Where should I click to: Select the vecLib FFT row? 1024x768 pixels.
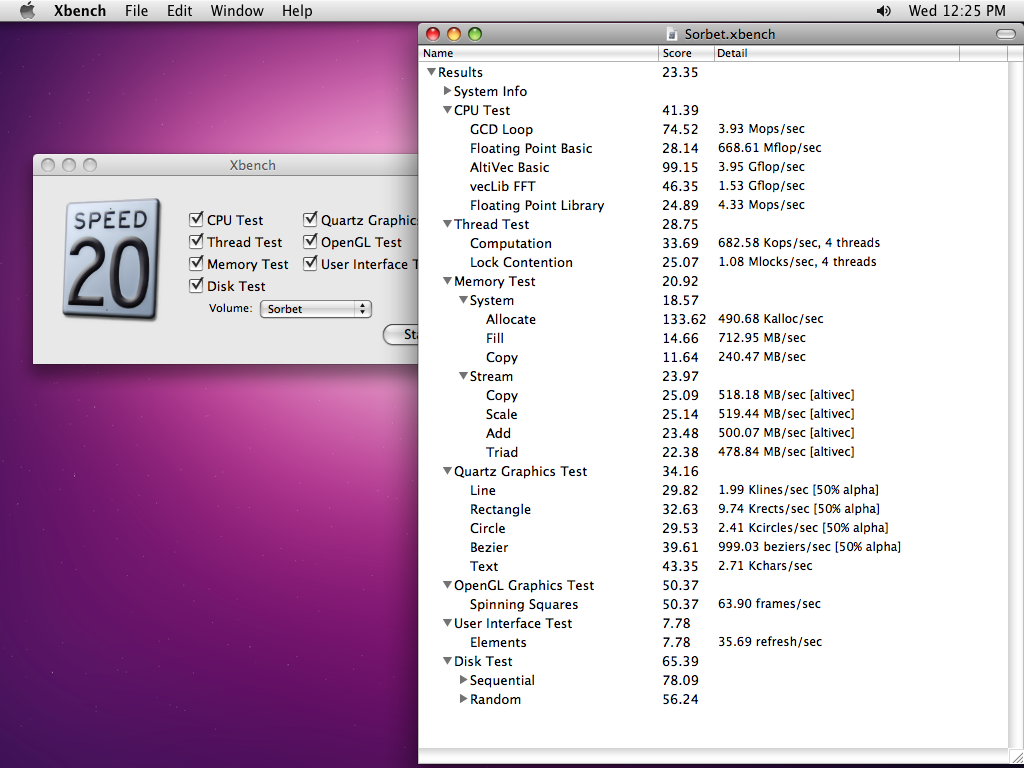coord(713,186)
